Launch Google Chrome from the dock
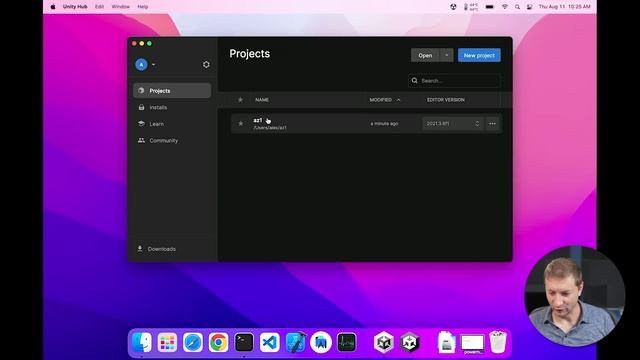This screenshot has height=360, width=640. (x=218, y=342)
